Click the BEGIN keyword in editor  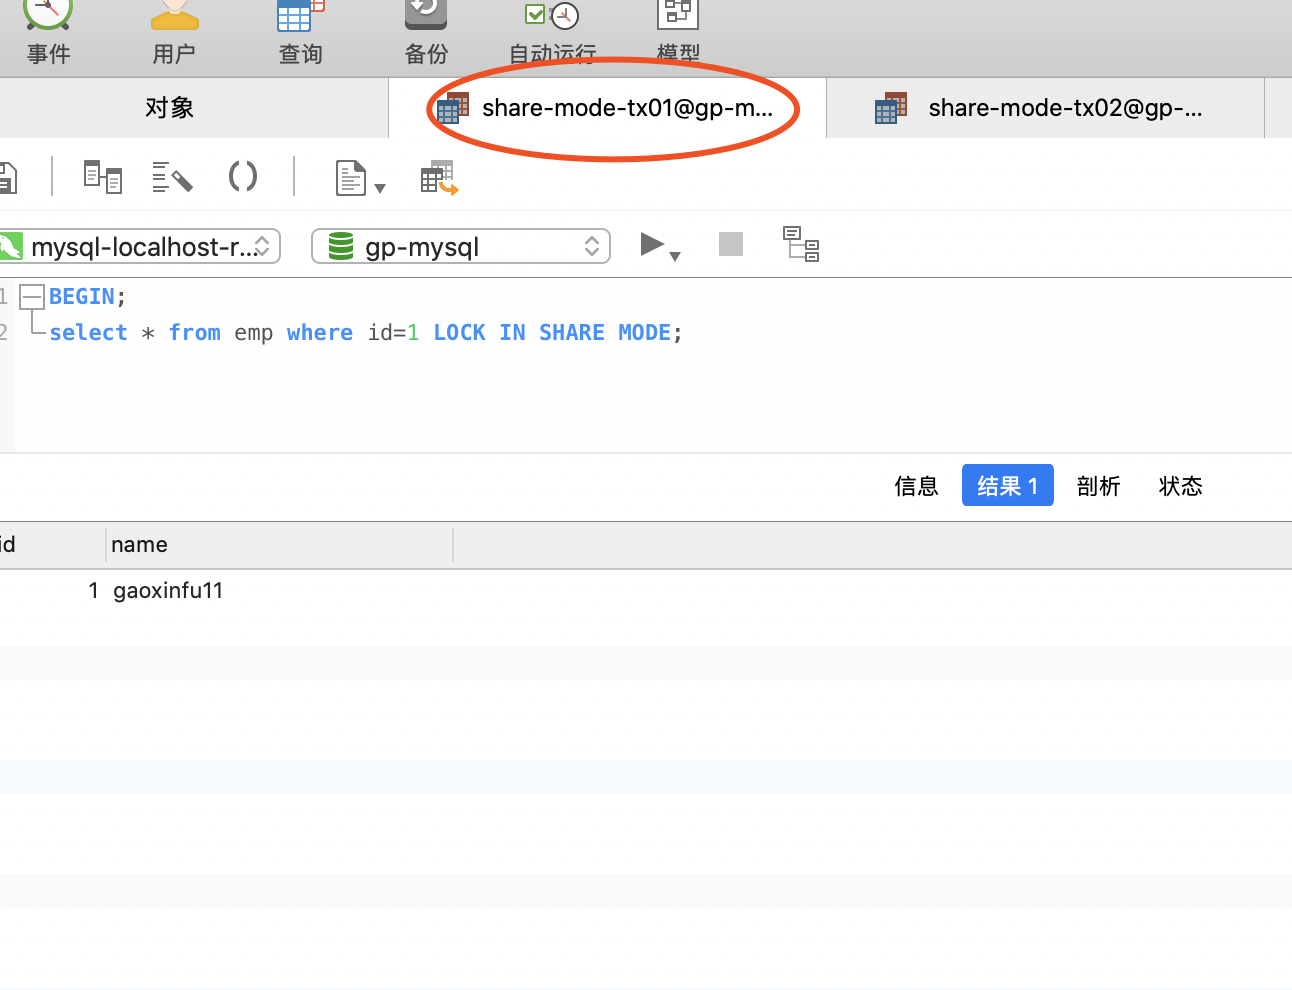[82, 297]
